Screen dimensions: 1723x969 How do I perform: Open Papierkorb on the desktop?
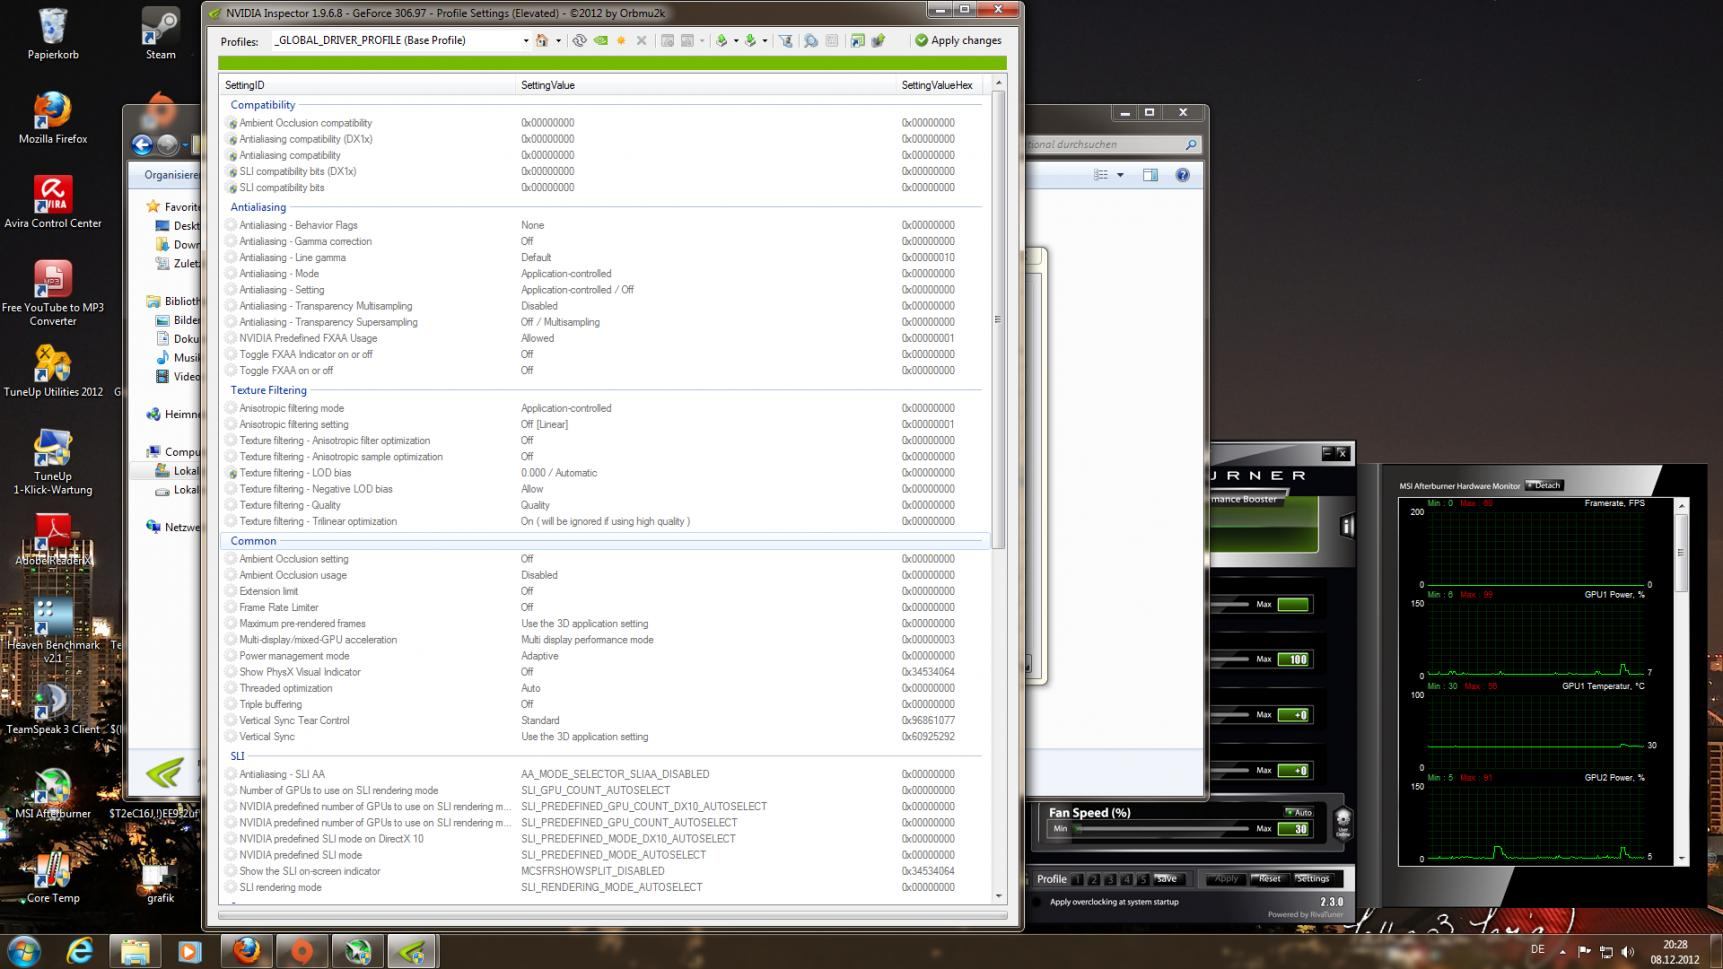(53, 35)
